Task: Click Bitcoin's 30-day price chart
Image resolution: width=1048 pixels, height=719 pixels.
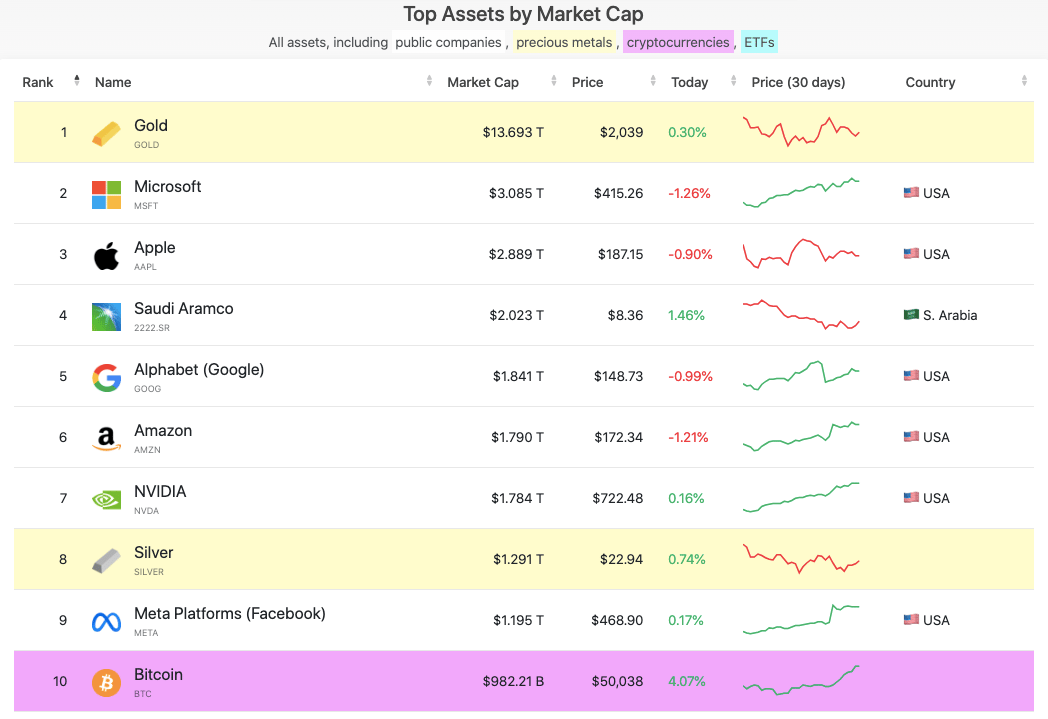Action: pos(801,680)
